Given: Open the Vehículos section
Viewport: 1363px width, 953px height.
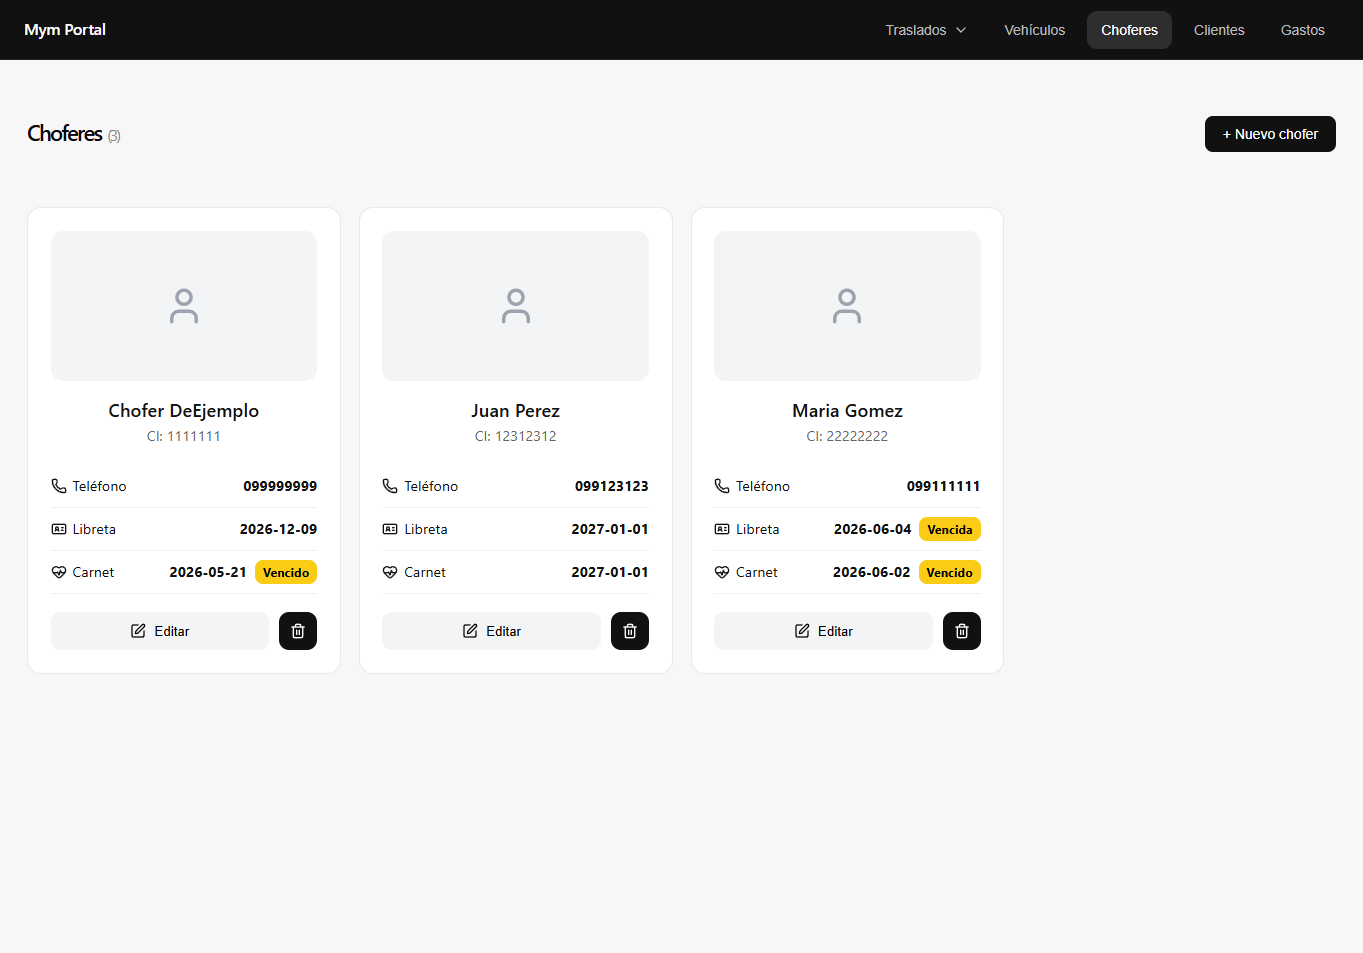Looking at the screenshot, I should (x=1035, y=30).
